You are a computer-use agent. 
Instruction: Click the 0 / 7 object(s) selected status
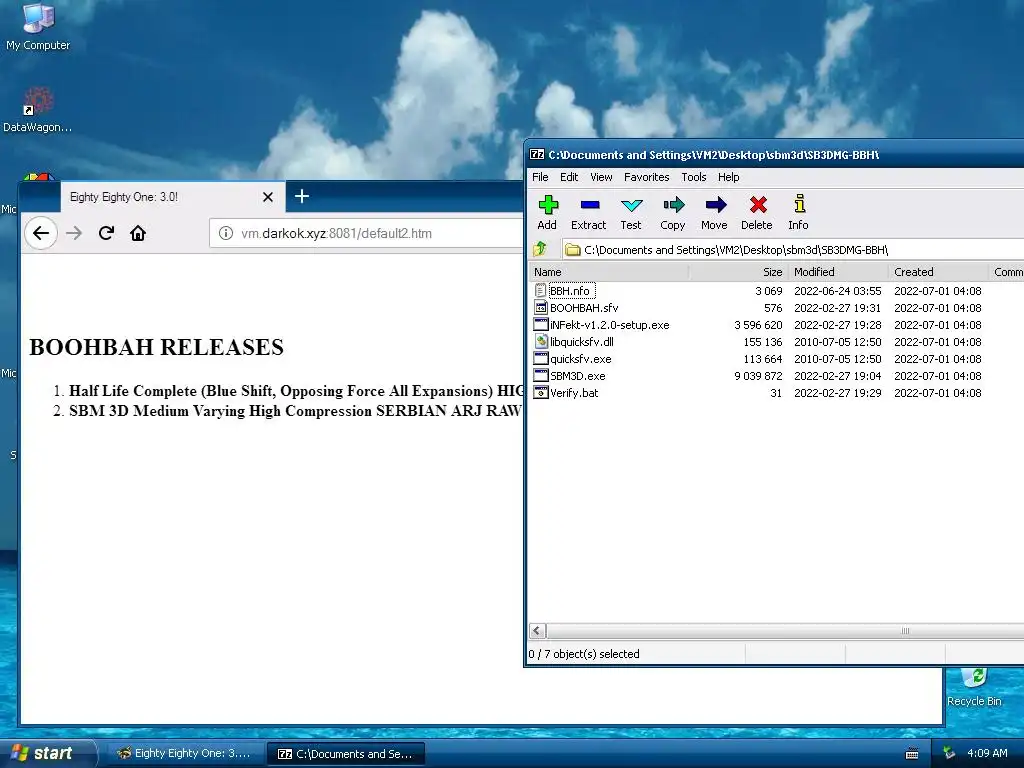[x=584, y=654]
